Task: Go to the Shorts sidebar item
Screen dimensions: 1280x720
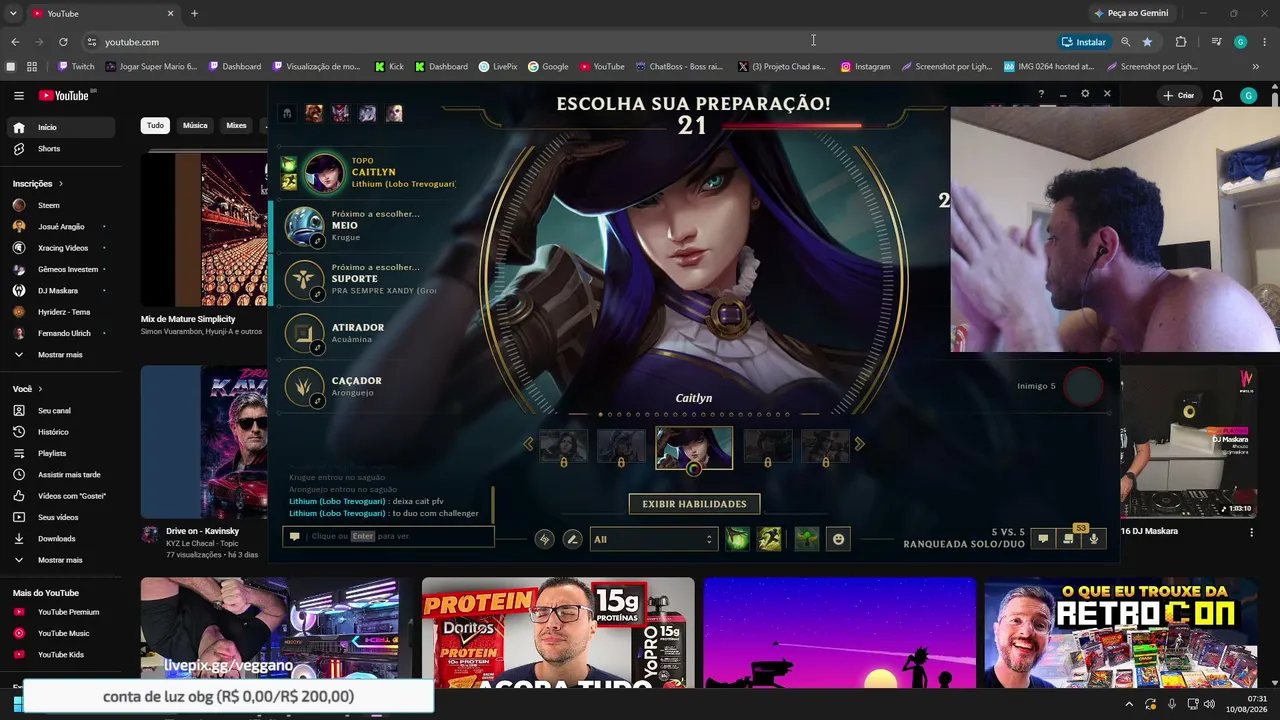Action: pyautogui.click(x=60, y=149)
